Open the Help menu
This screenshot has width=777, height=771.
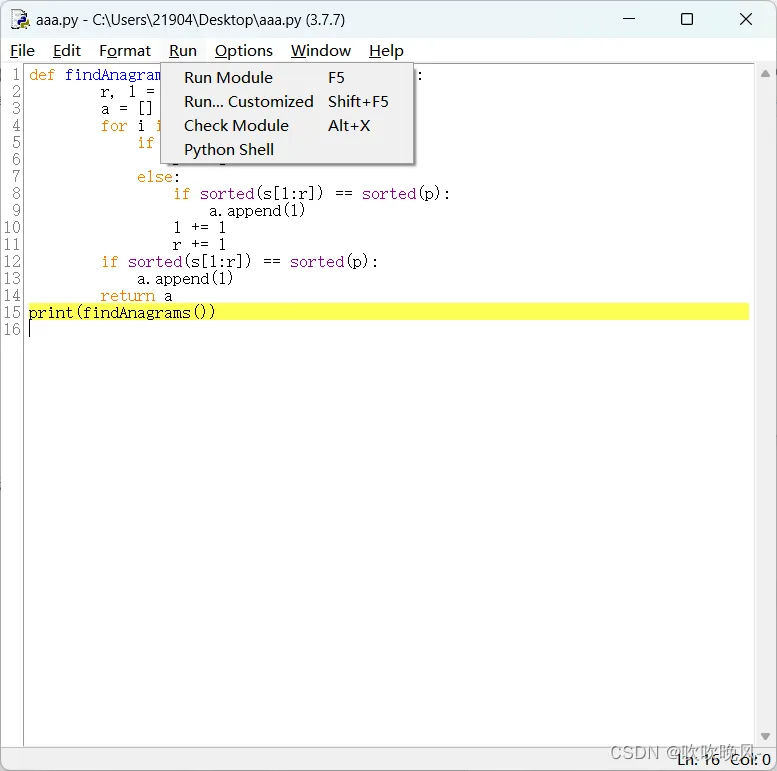click(x=386, y=51)
